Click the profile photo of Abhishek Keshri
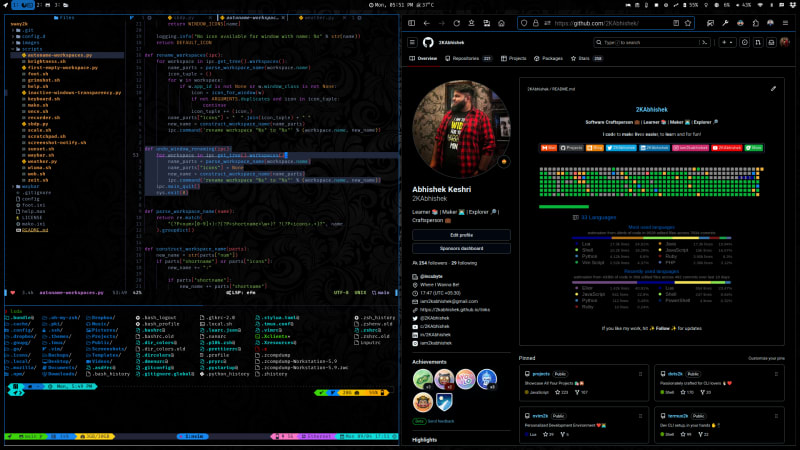The width and height of the screenshot is (800, 450). click(x=461, y=129)
